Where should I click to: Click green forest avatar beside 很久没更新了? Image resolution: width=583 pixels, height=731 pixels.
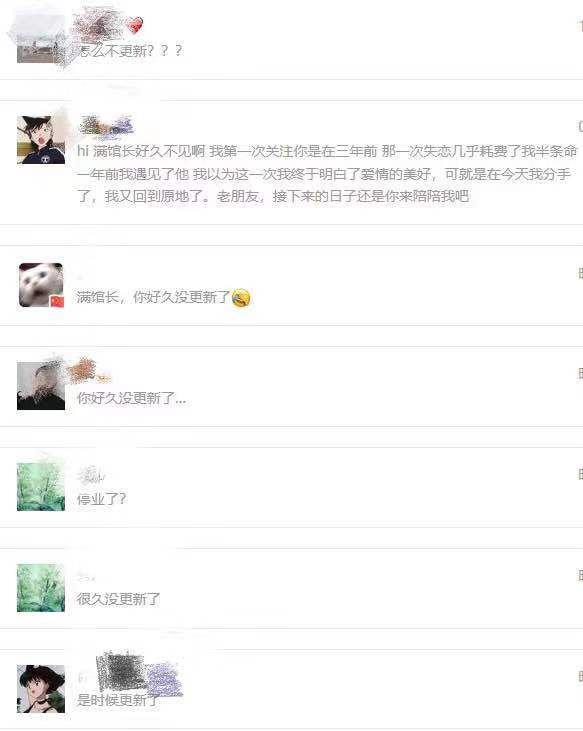point(41,587)
